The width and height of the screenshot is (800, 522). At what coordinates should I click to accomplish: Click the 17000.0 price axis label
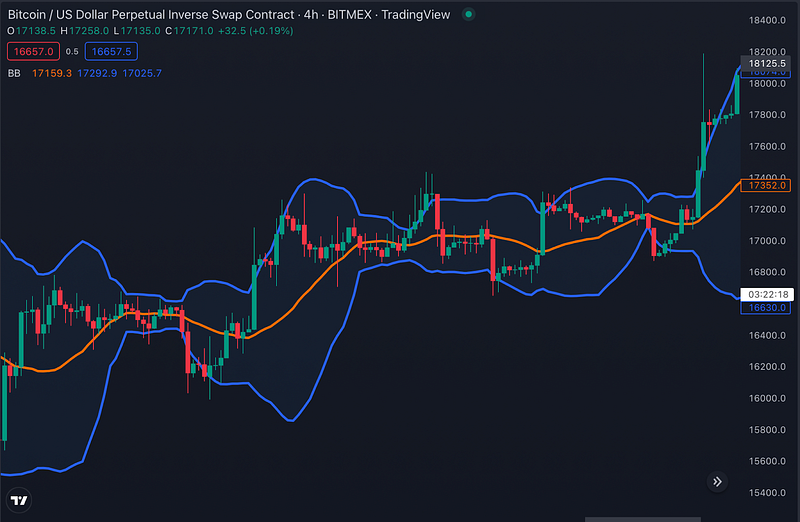click(x=767, y=241)
